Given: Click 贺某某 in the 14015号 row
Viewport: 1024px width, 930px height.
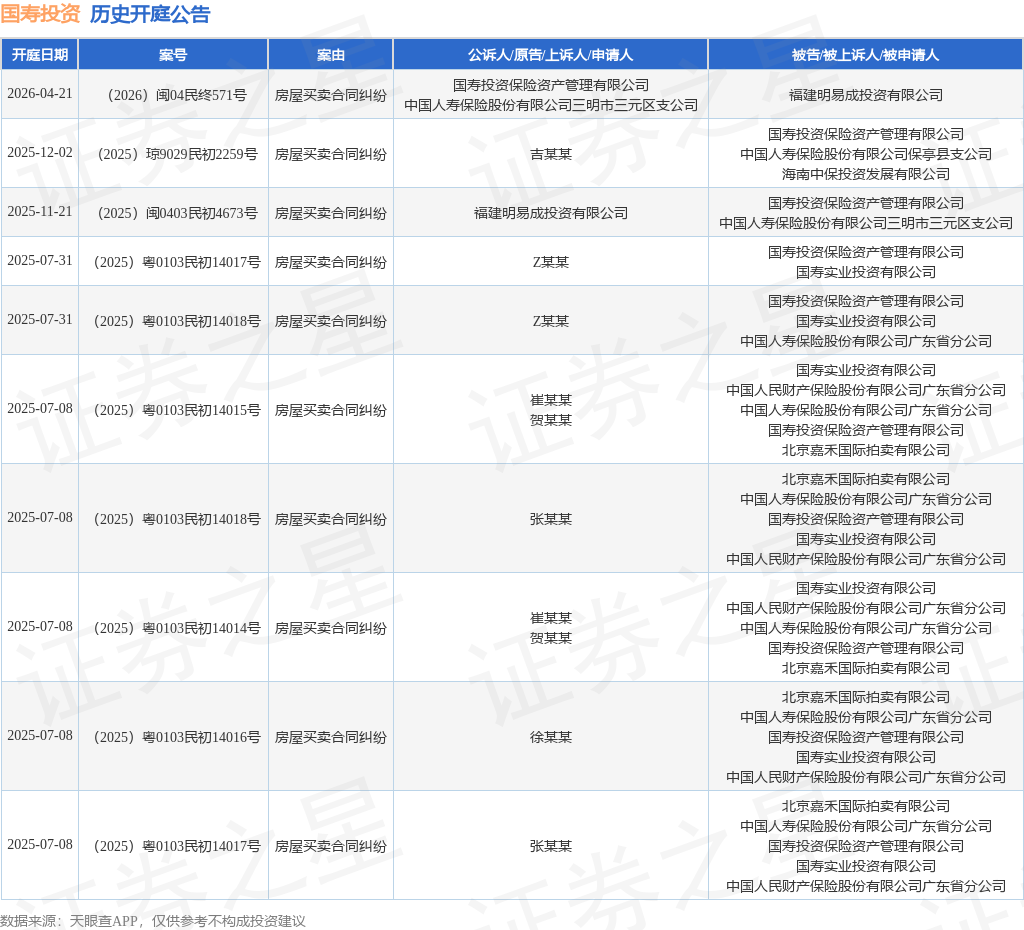Looking at the screenshot, I should tap(551, 421).
